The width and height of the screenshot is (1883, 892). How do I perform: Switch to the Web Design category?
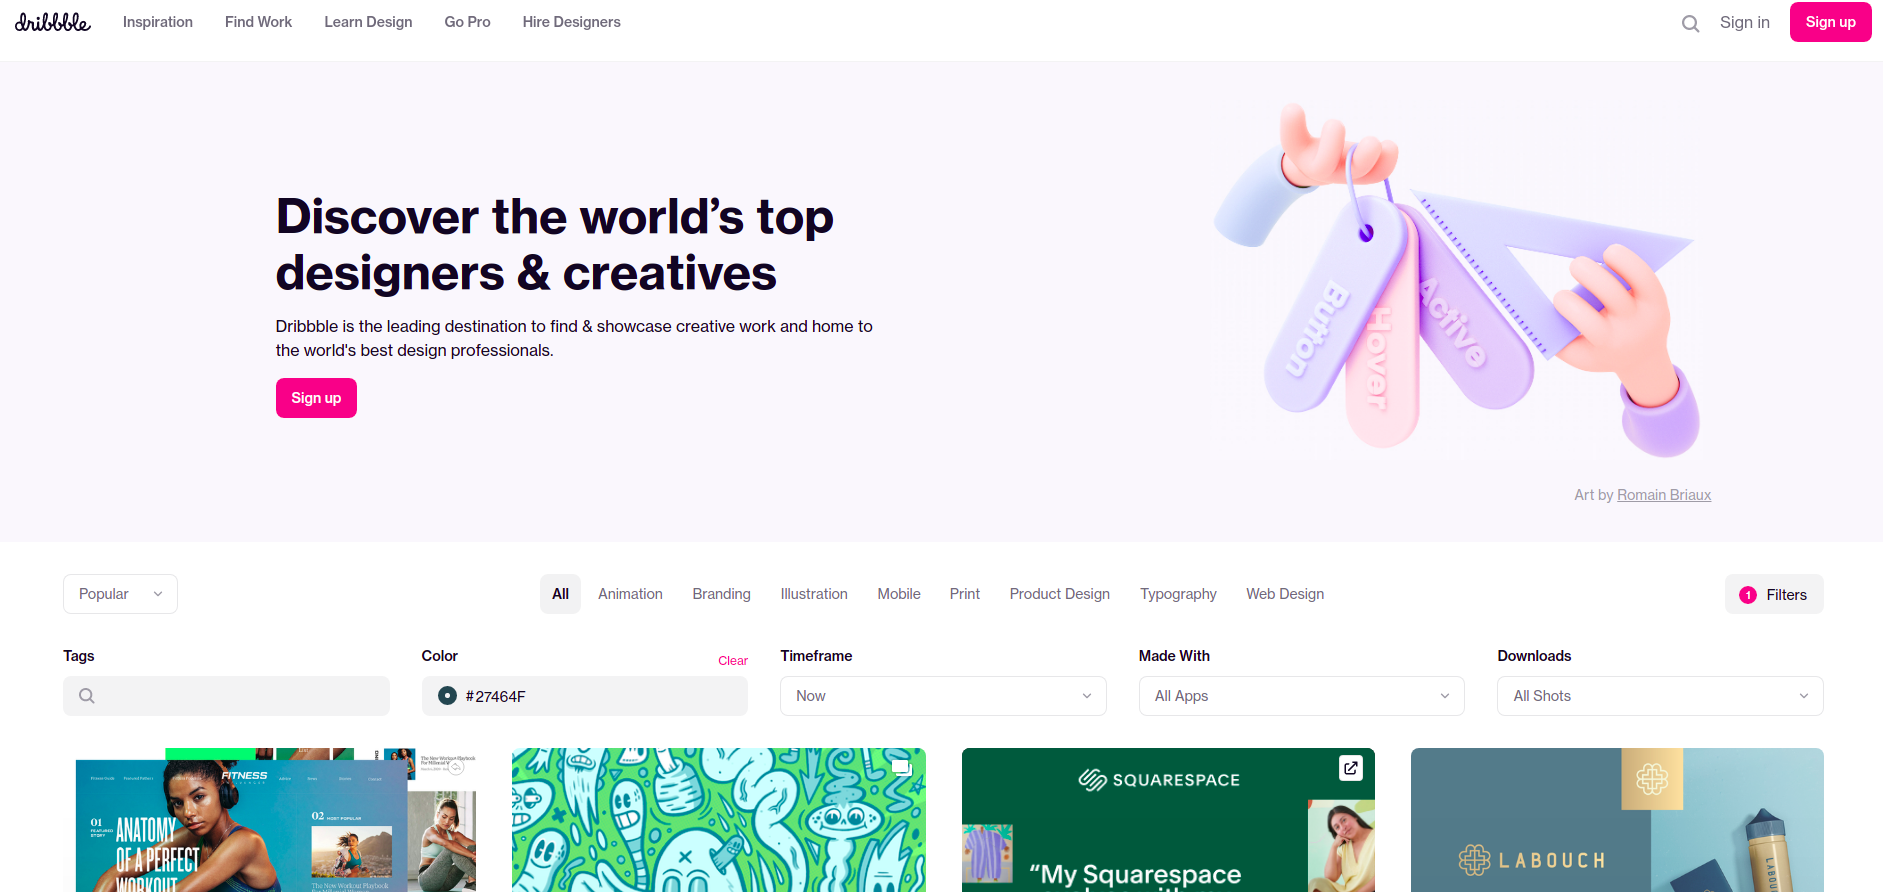coord(1285,594)
